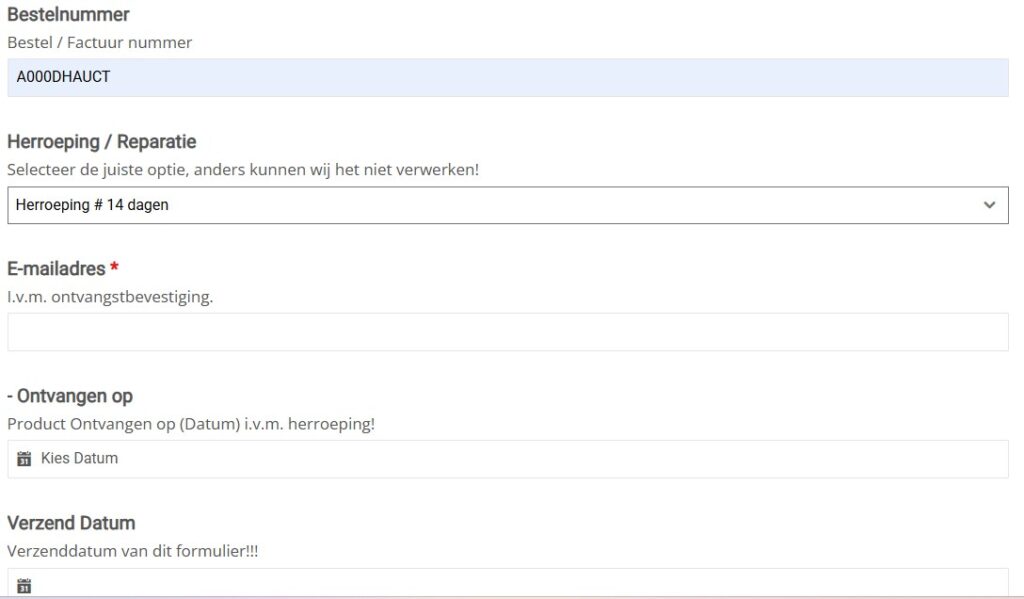Click the 'Product Ontvangen op (Datum)' description
This screenshot has height=599, width=1024.
(x=190, y=424)
